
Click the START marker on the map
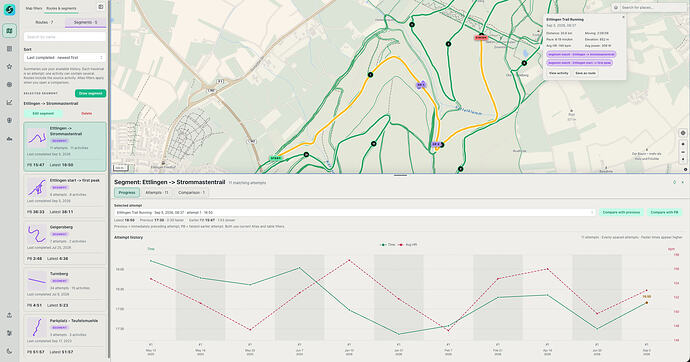275,158
